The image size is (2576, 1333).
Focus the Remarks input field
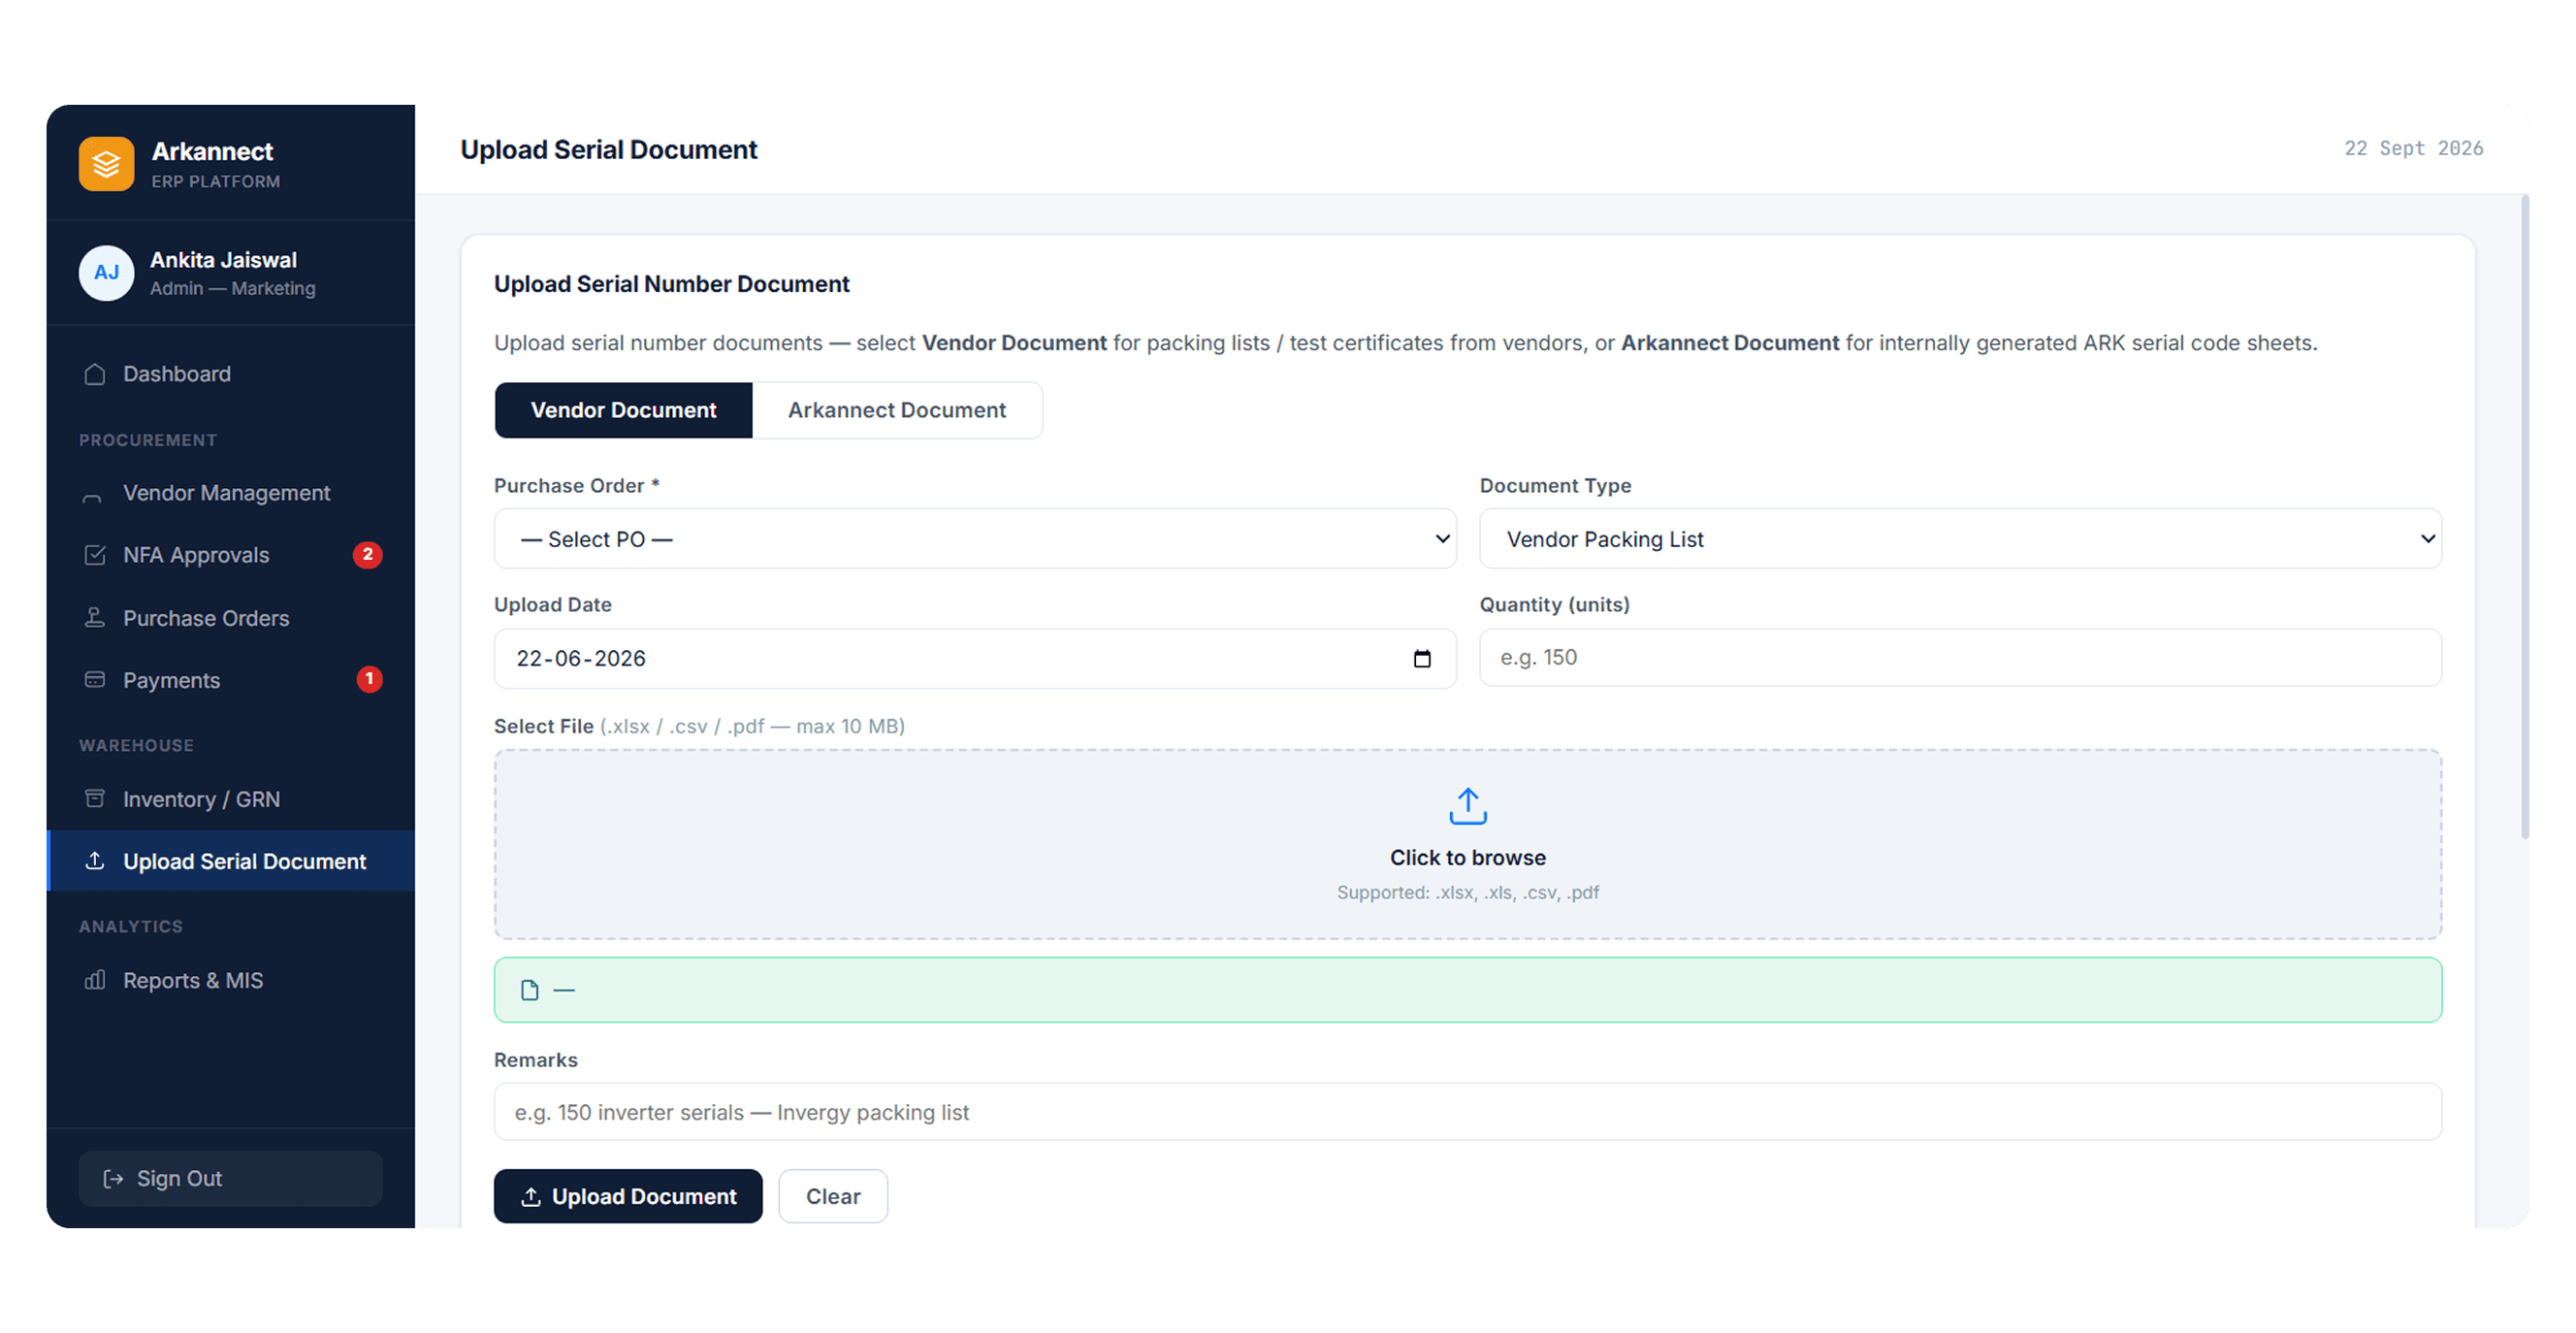[x=1468, y=1112]
